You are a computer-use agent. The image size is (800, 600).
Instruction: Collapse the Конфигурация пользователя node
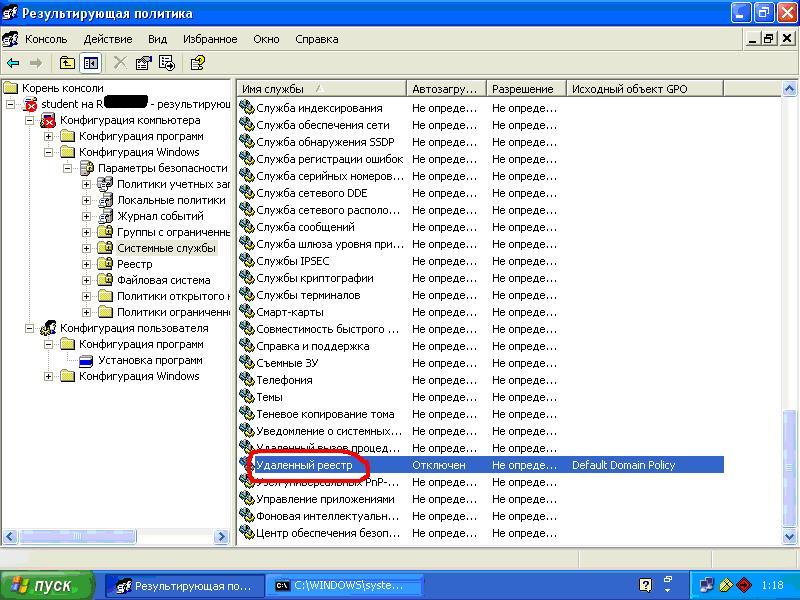(x=30, y=328)
